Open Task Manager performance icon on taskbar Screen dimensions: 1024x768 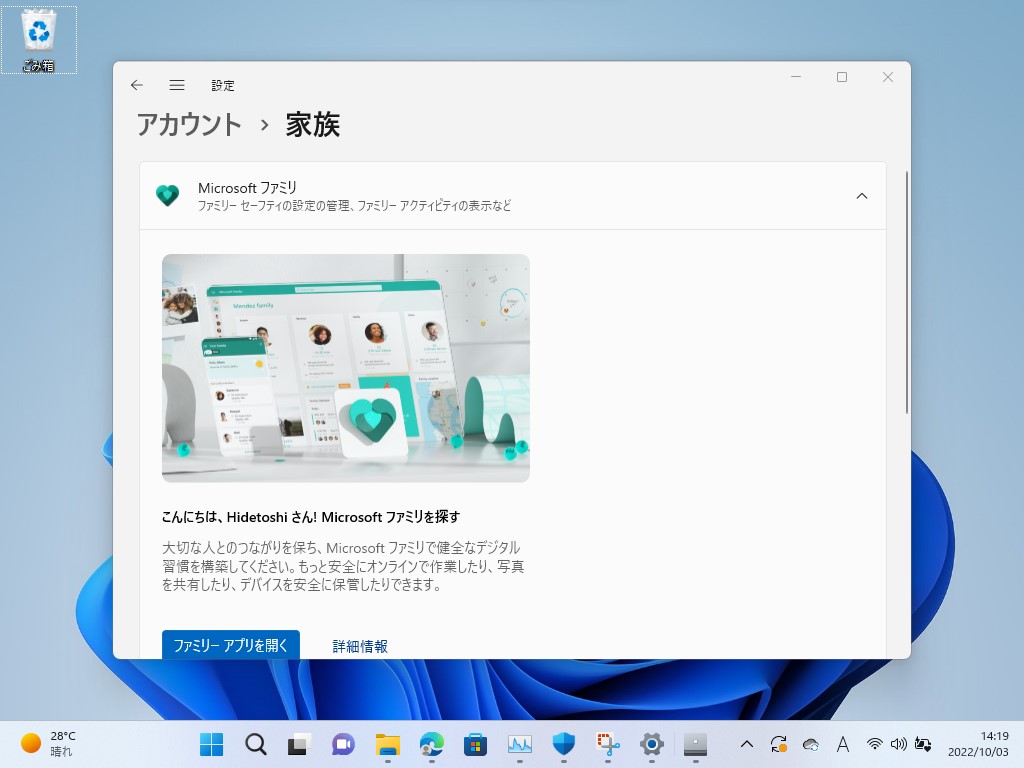point(519,744)
